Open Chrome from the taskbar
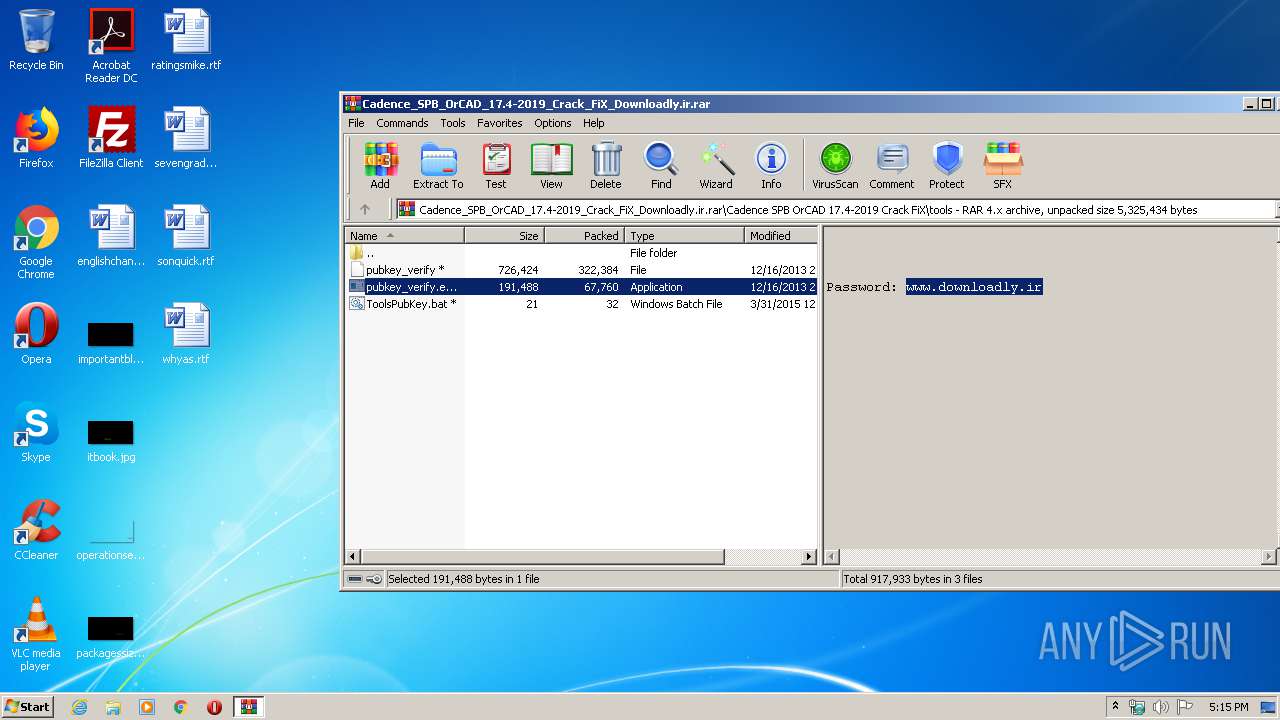1280x720 pixels. [181, 707]
